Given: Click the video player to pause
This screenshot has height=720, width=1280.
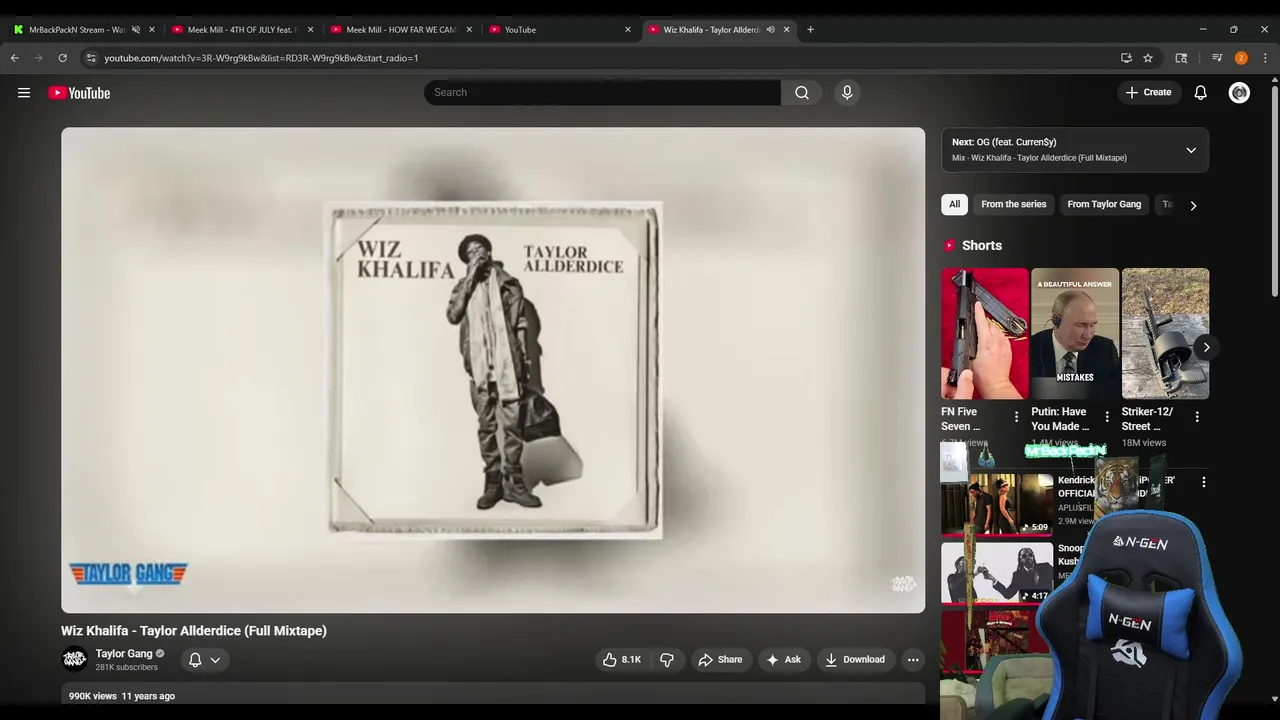Looking at the screenshot, I should coord(493,370).
